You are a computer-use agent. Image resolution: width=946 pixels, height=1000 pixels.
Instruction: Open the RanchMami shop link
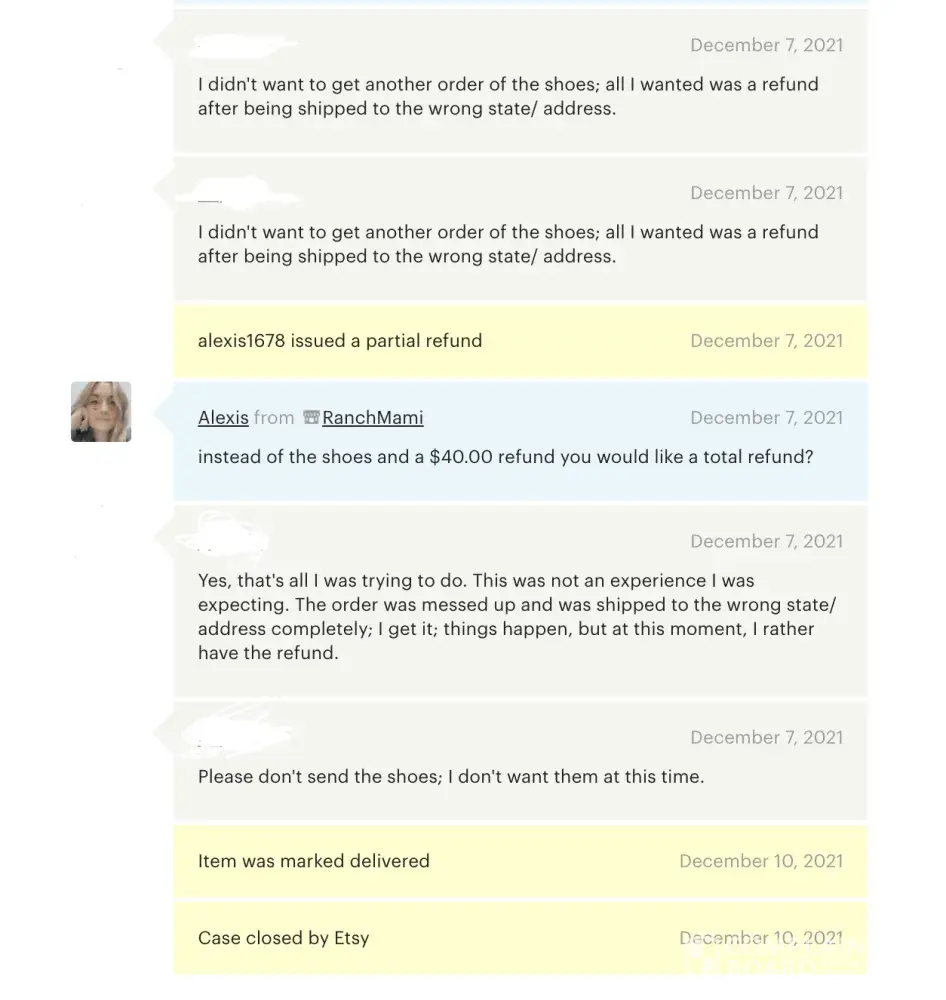tap(372, 418)
